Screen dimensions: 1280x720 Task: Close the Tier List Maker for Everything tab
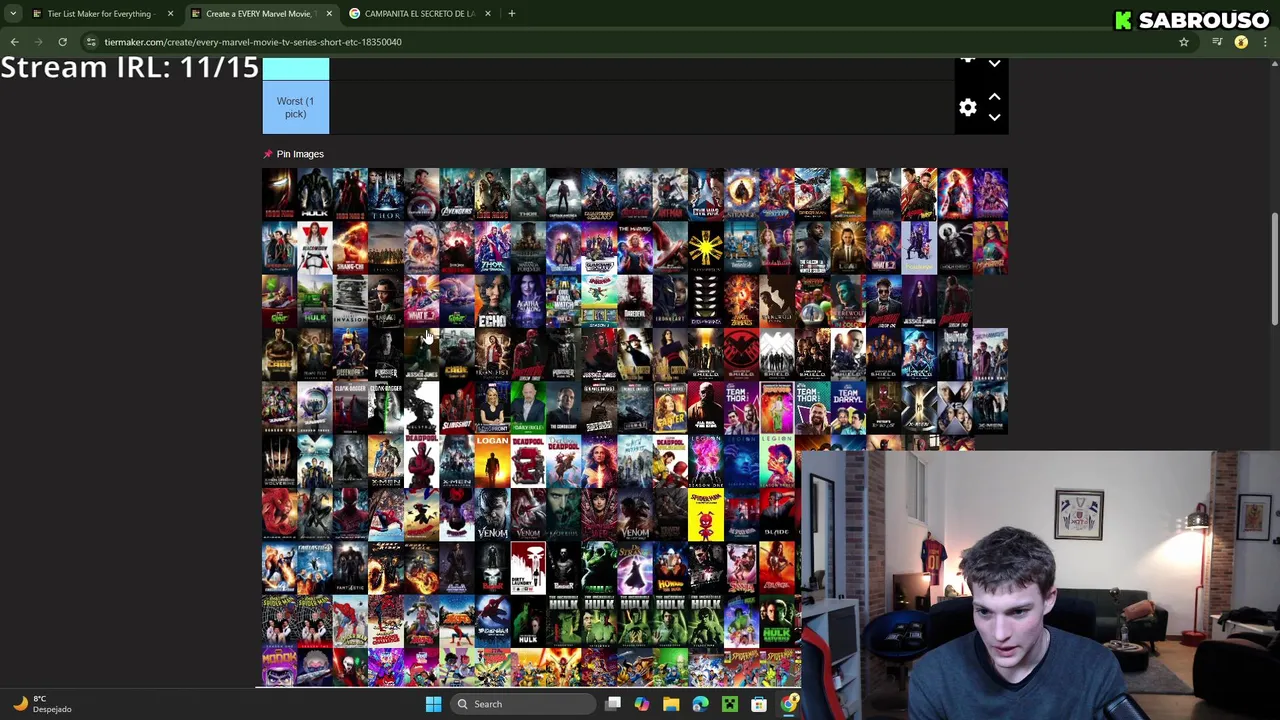(170, 14)
